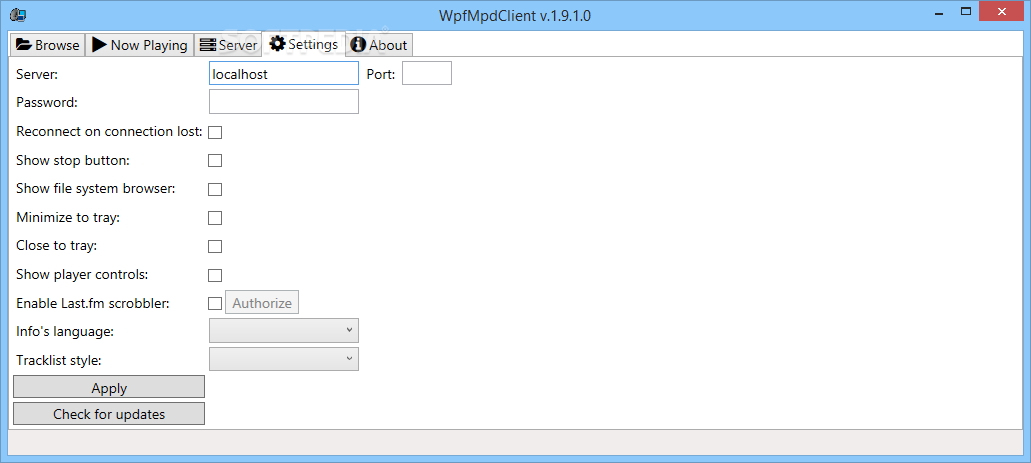Viewport: 1031px width, 463px height.
Task: Tick the Close to tray checkbox
Action: 215,247
